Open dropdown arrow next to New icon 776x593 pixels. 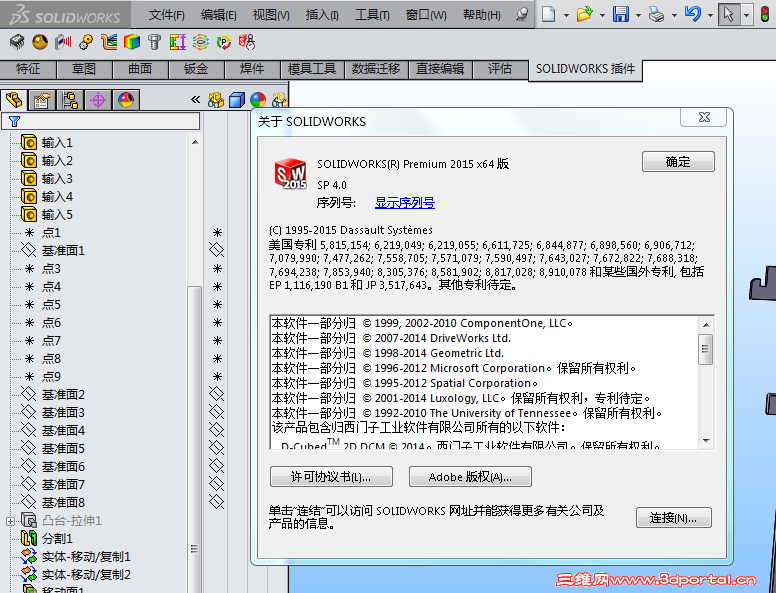[x=566, y=15]
